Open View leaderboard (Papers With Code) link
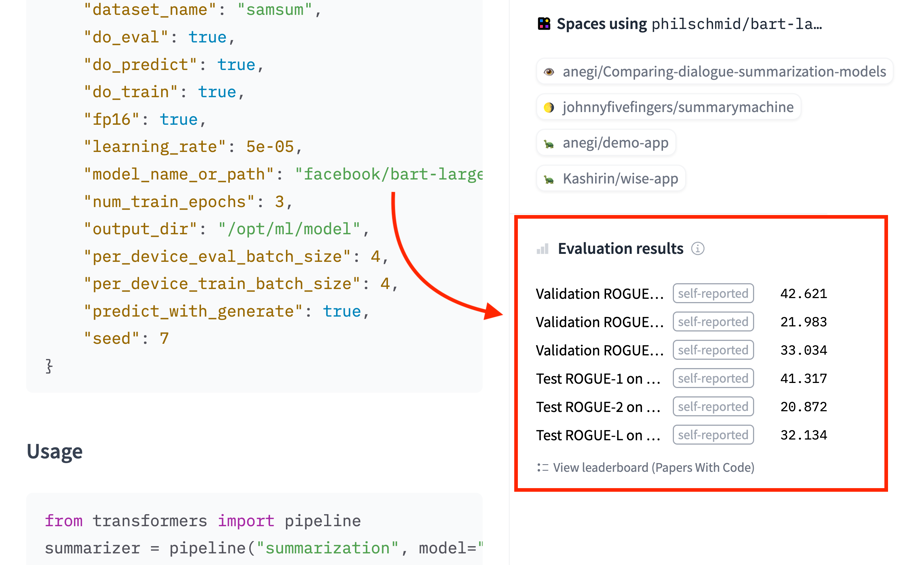 coord(653,467)
